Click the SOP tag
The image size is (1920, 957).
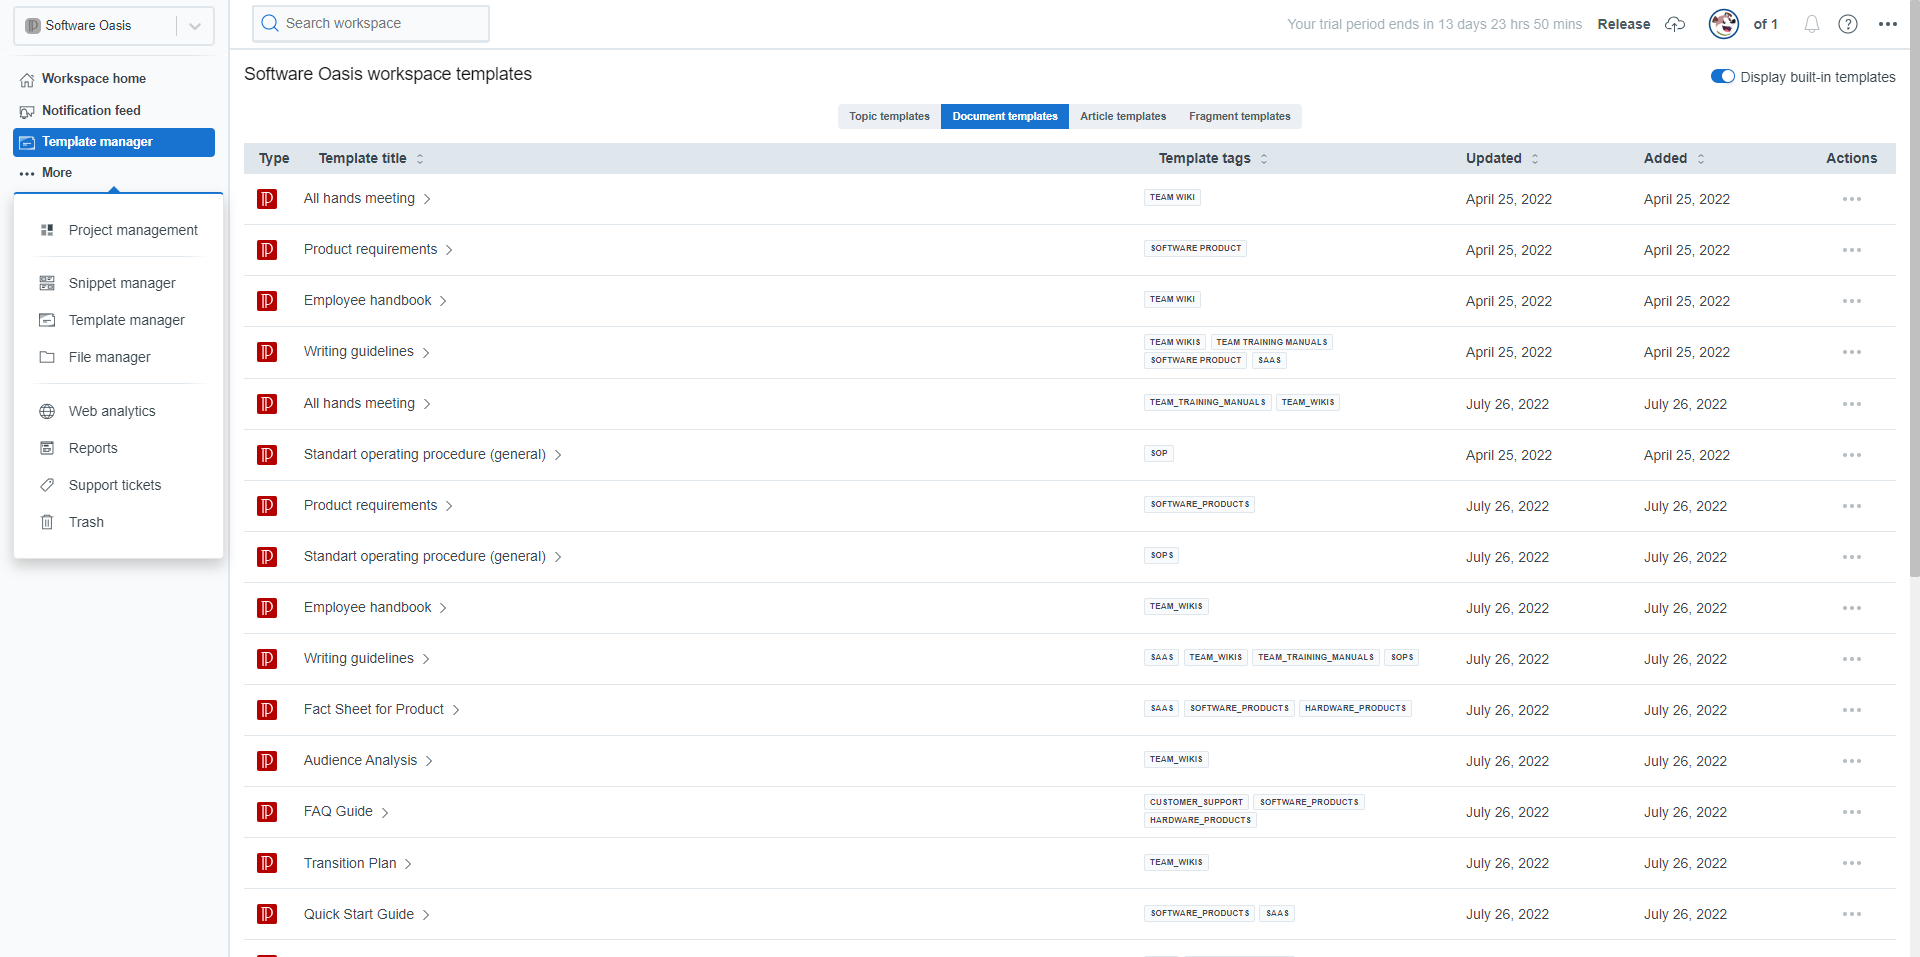[x=1158, y=453]
